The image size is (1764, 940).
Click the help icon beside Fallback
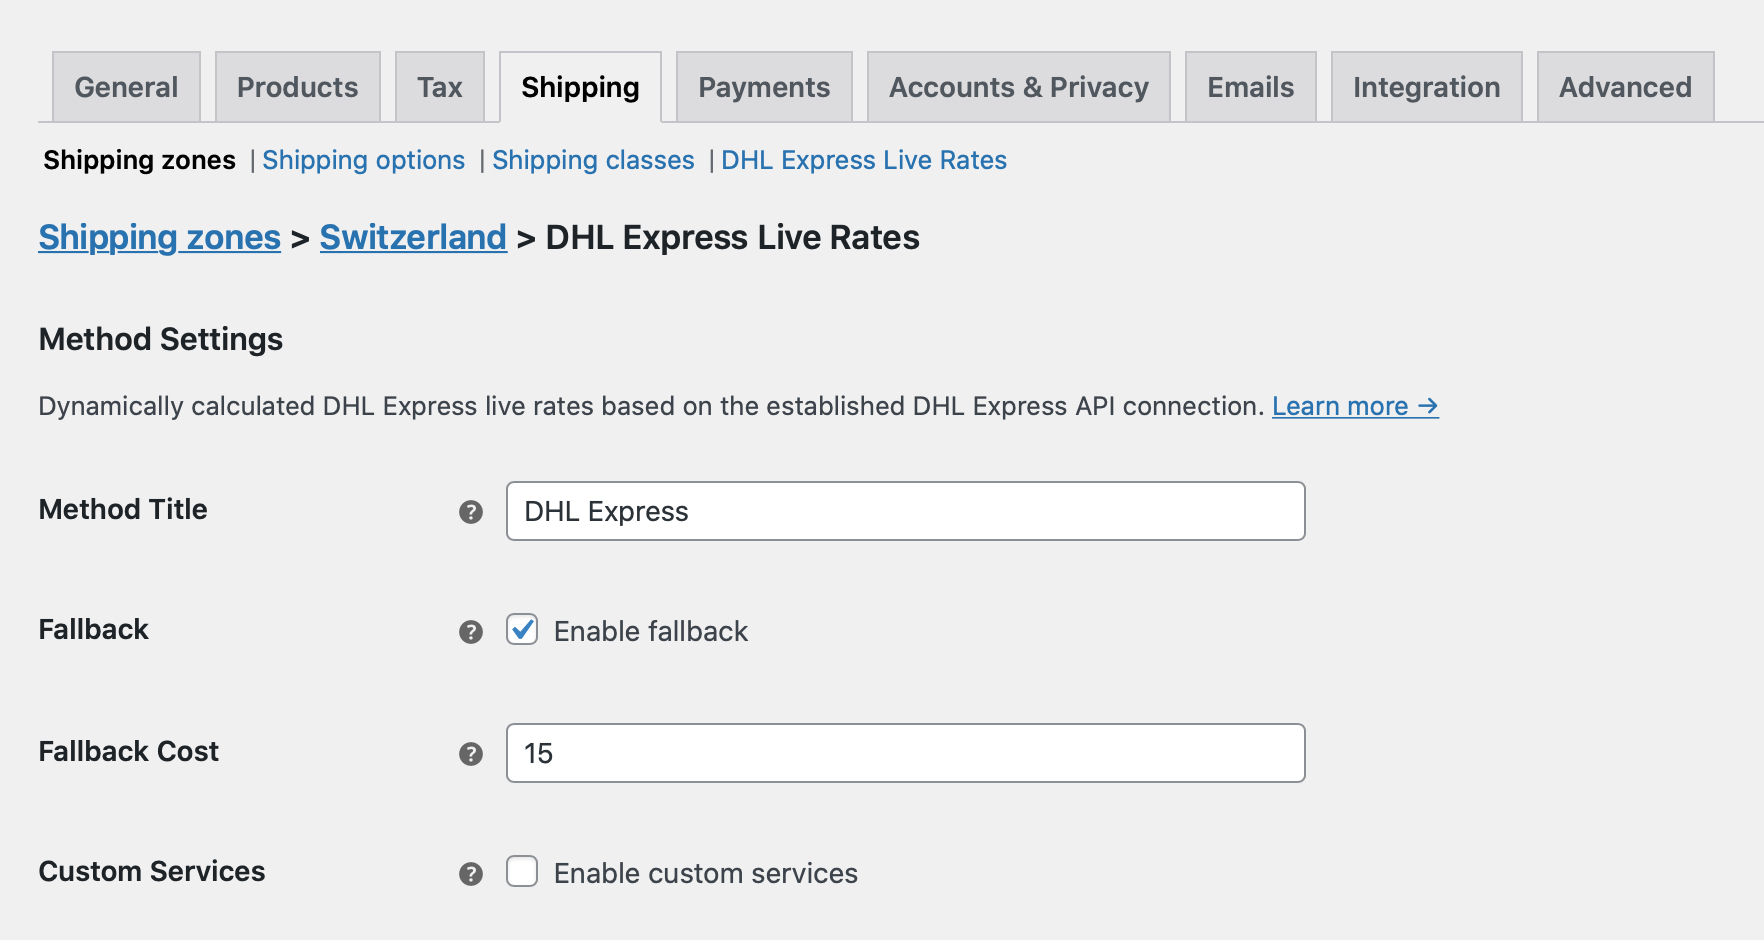[469, 632]
